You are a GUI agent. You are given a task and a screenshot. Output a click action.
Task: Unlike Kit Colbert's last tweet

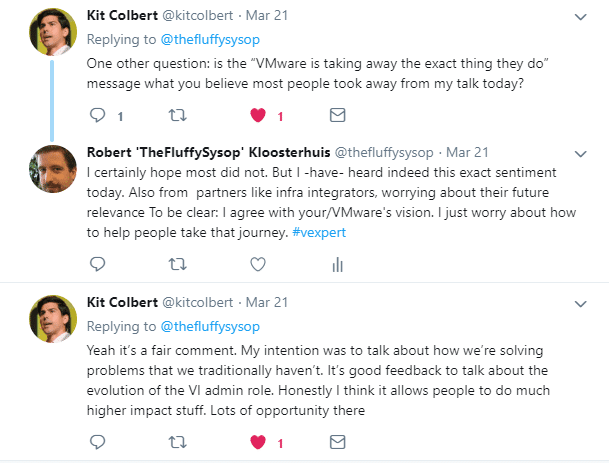(x=257, y=441)
